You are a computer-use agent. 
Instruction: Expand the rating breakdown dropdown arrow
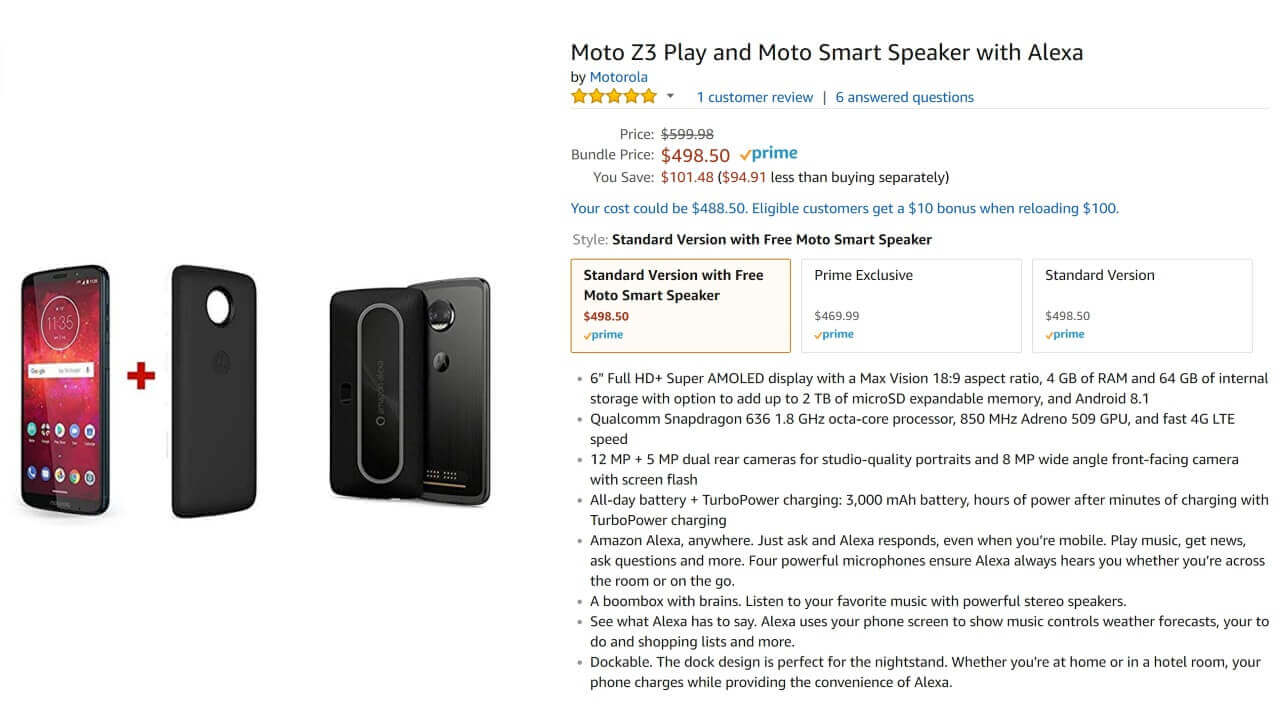[670, 97]
